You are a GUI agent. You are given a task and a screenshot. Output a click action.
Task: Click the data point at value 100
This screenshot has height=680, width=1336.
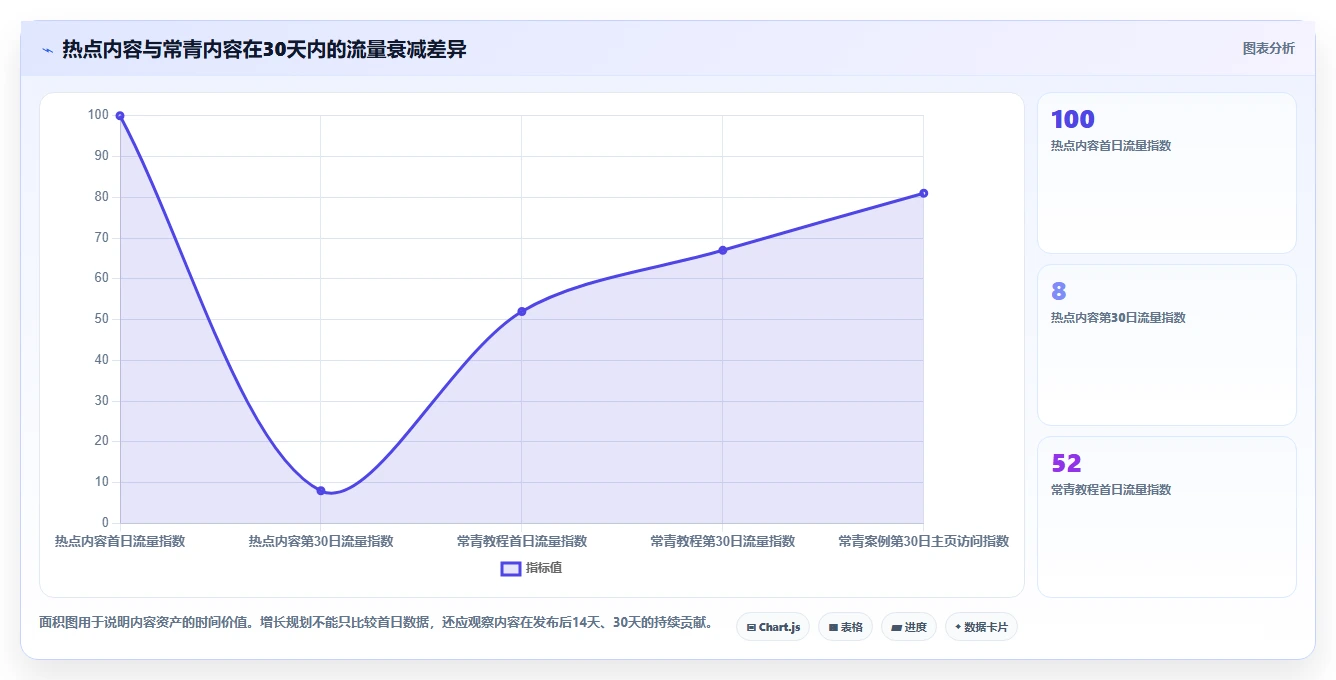120,116
